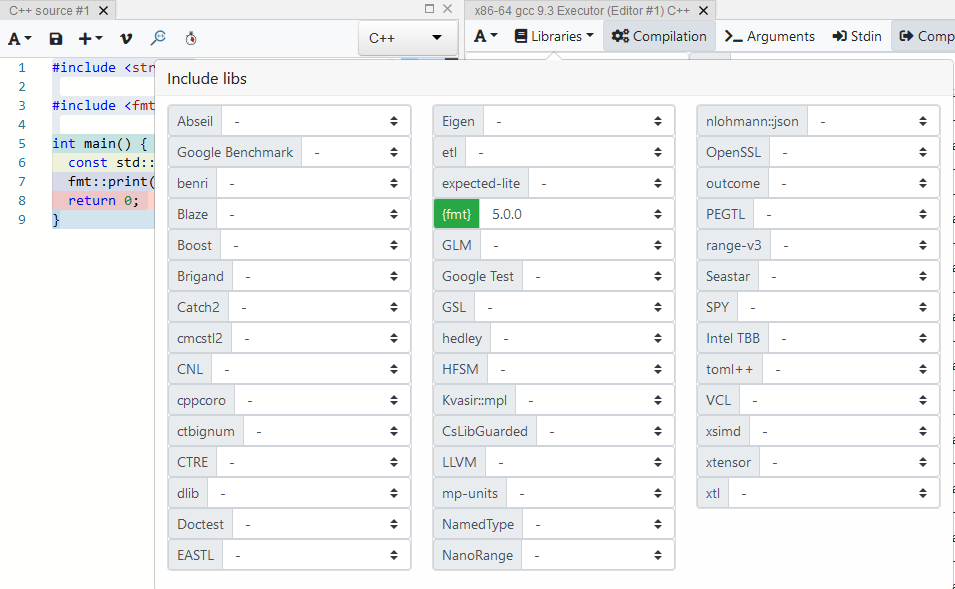Viewport: 955px width, 589px height.
Task: Enable Vim editing mode
Action: [x=124, y=36]
